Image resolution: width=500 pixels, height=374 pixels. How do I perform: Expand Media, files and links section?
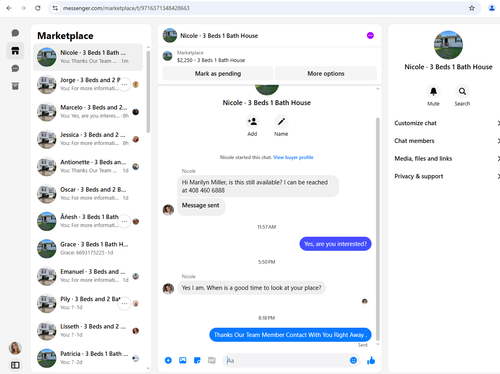[x=447, y=158]
